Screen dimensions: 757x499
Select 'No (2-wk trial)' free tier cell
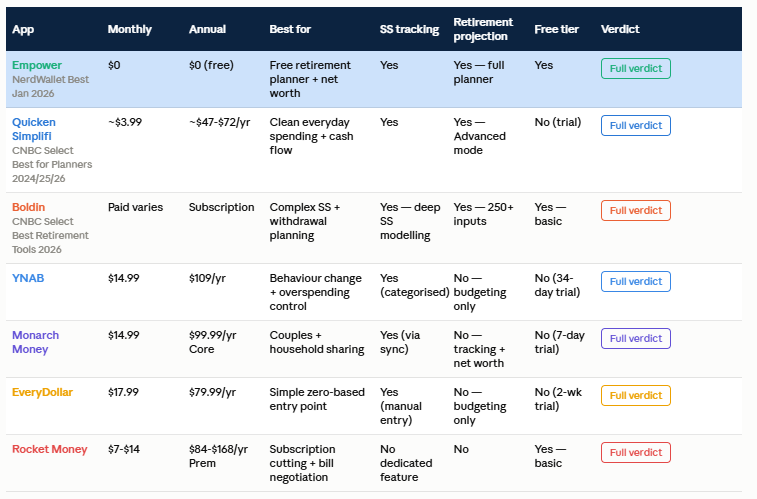click(558, 399)
